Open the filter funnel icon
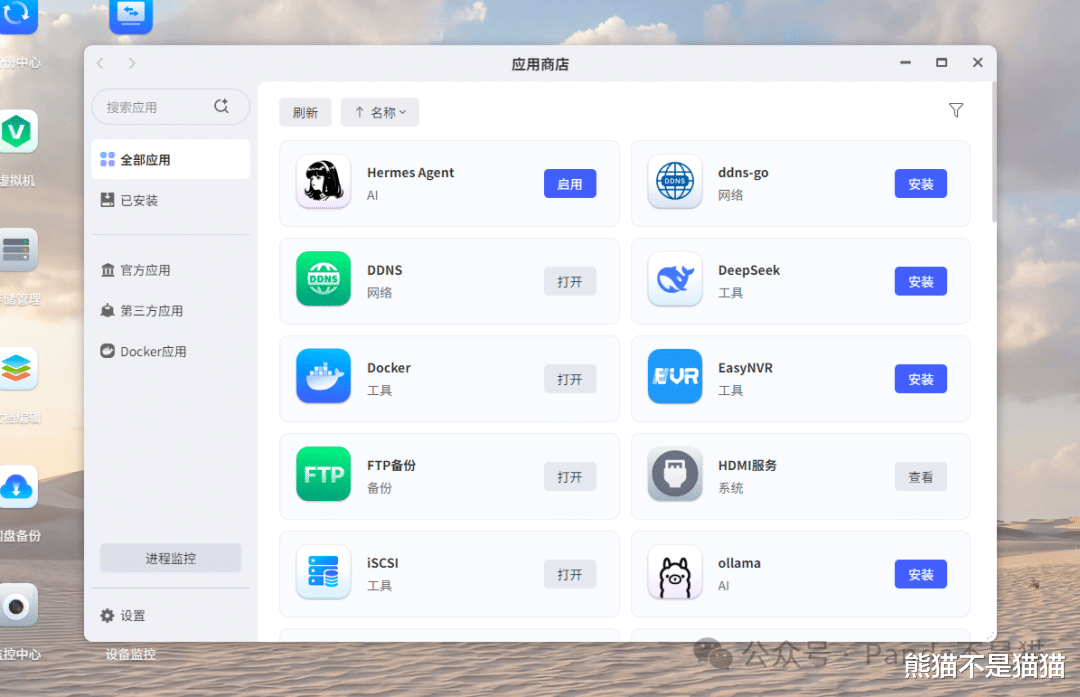The width and height of the screenshot is (1080, 697). tap(955, 110)
